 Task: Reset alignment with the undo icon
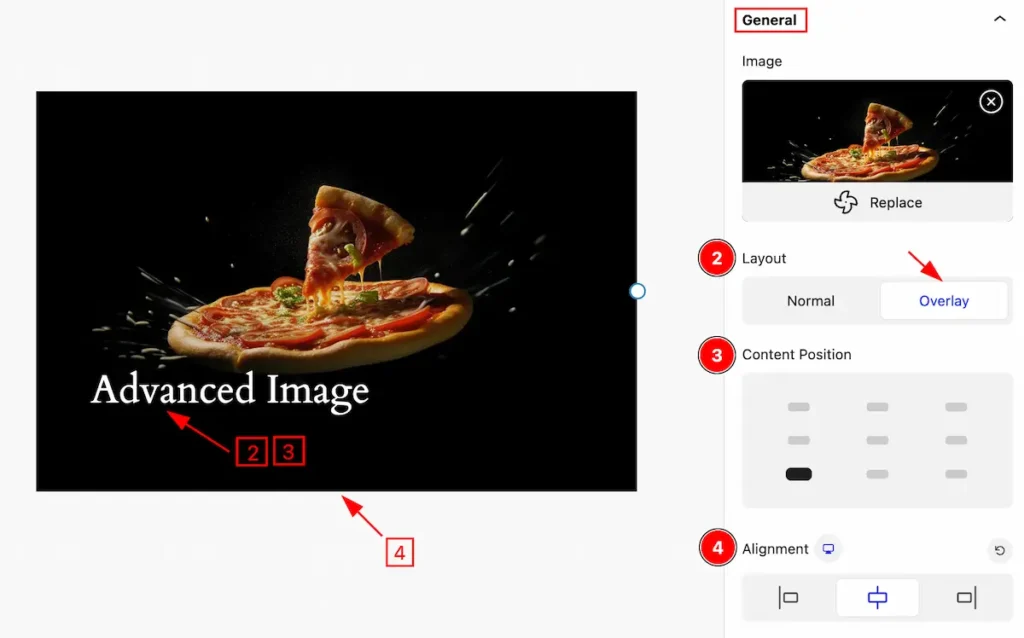pyautogui.click(x=999, y=550)
